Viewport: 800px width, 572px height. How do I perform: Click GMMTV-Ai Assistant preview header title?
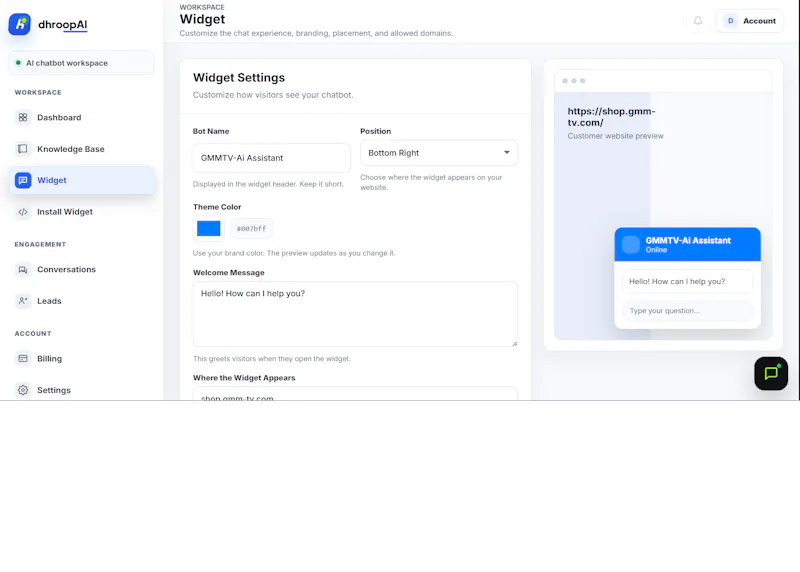[x=688, y=240]
